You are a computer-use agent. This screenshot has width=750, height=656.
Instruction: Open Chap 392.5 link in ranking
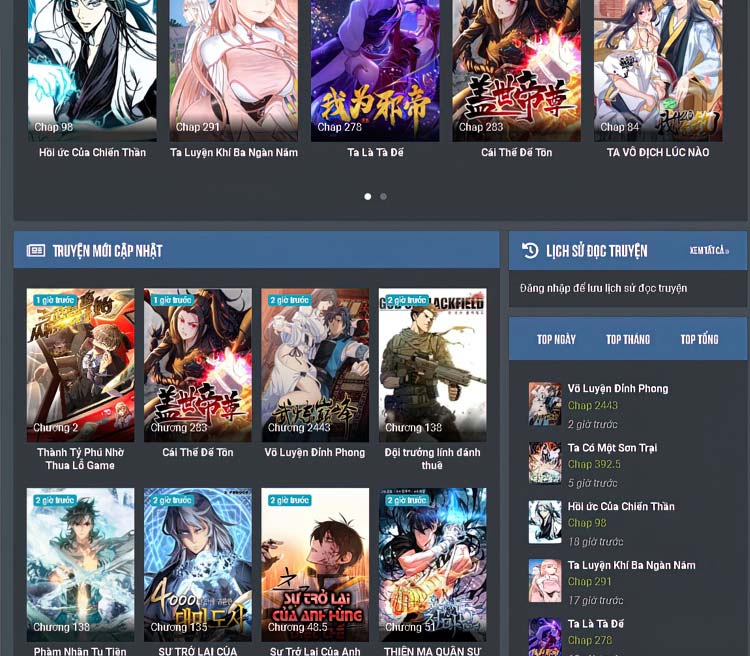594,464
